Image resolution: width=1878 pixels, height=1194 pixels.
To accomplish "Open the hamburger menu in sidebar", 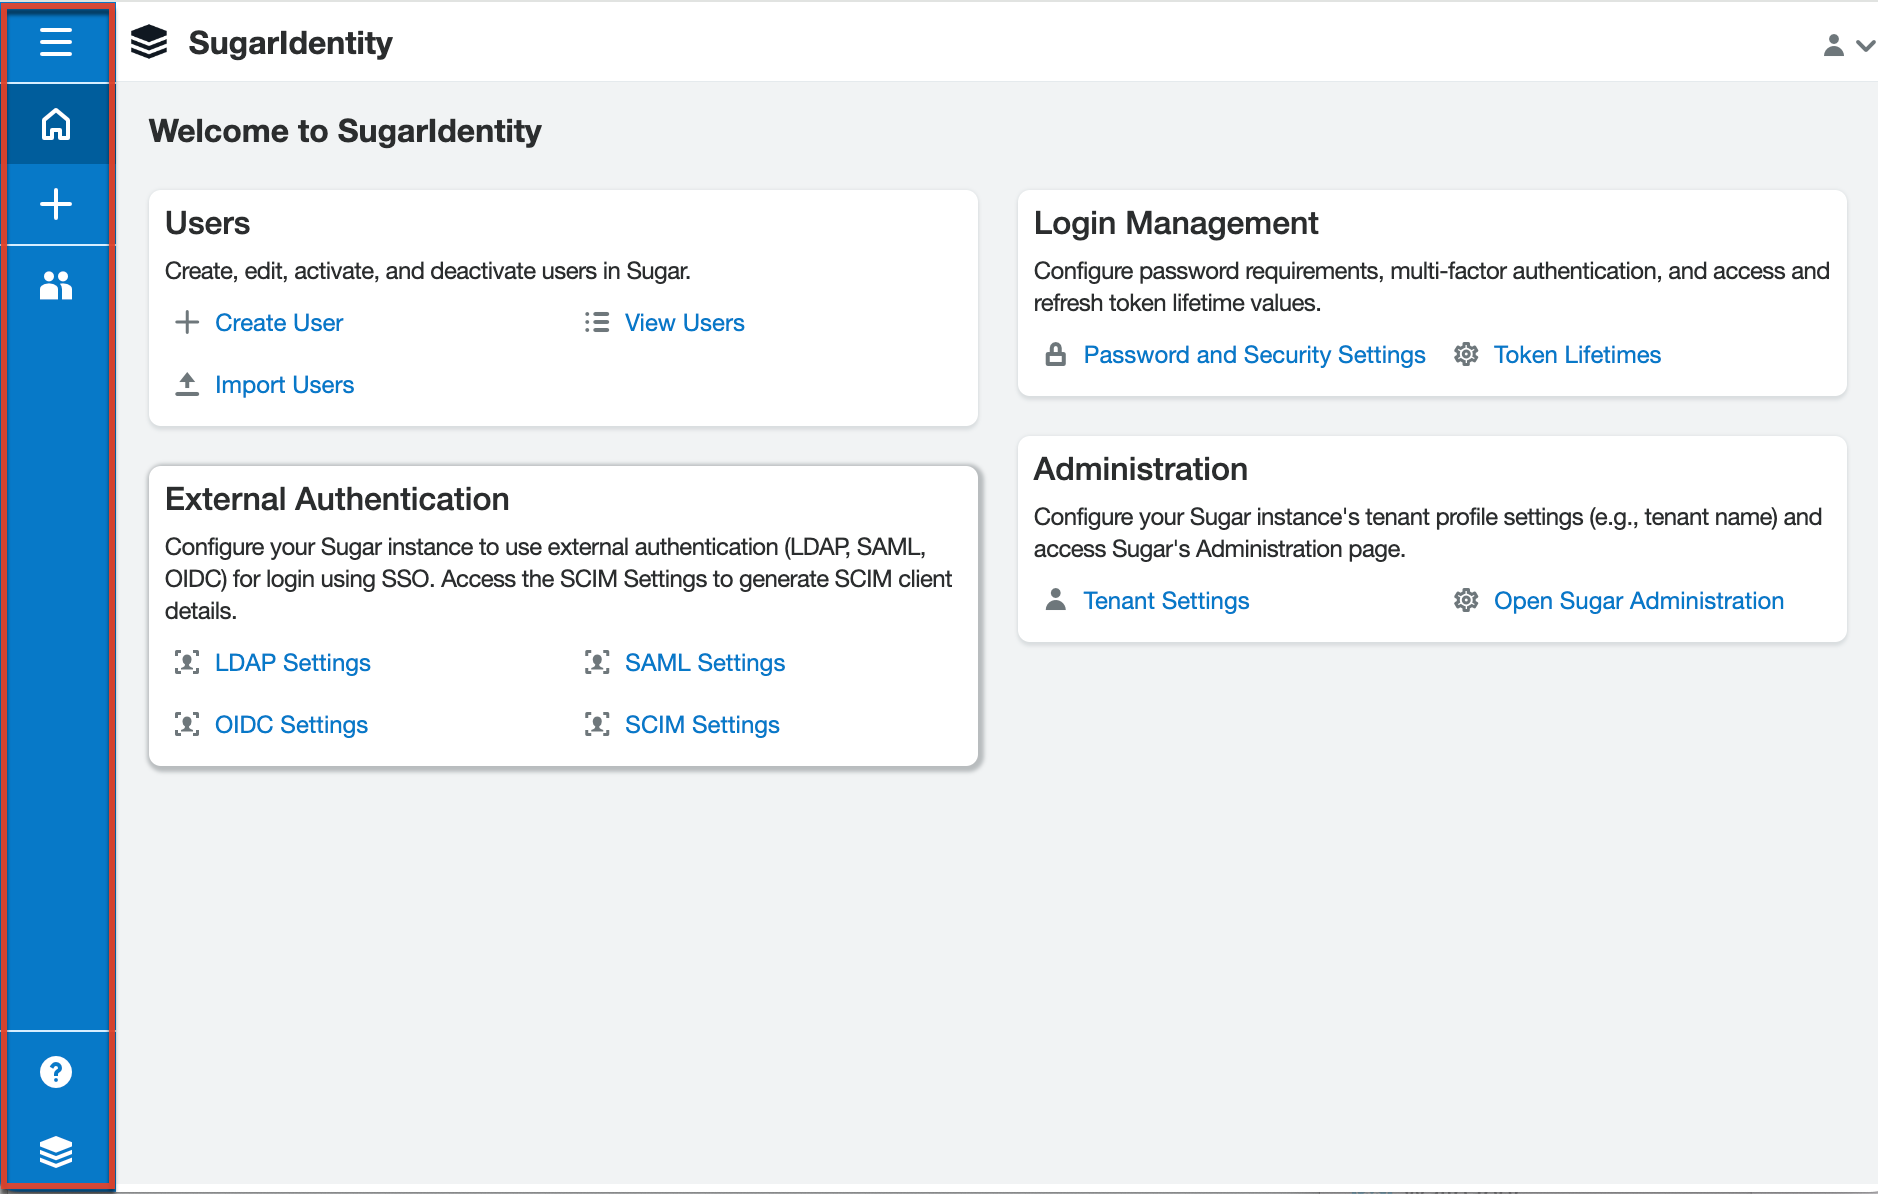I will pos(56,42).
